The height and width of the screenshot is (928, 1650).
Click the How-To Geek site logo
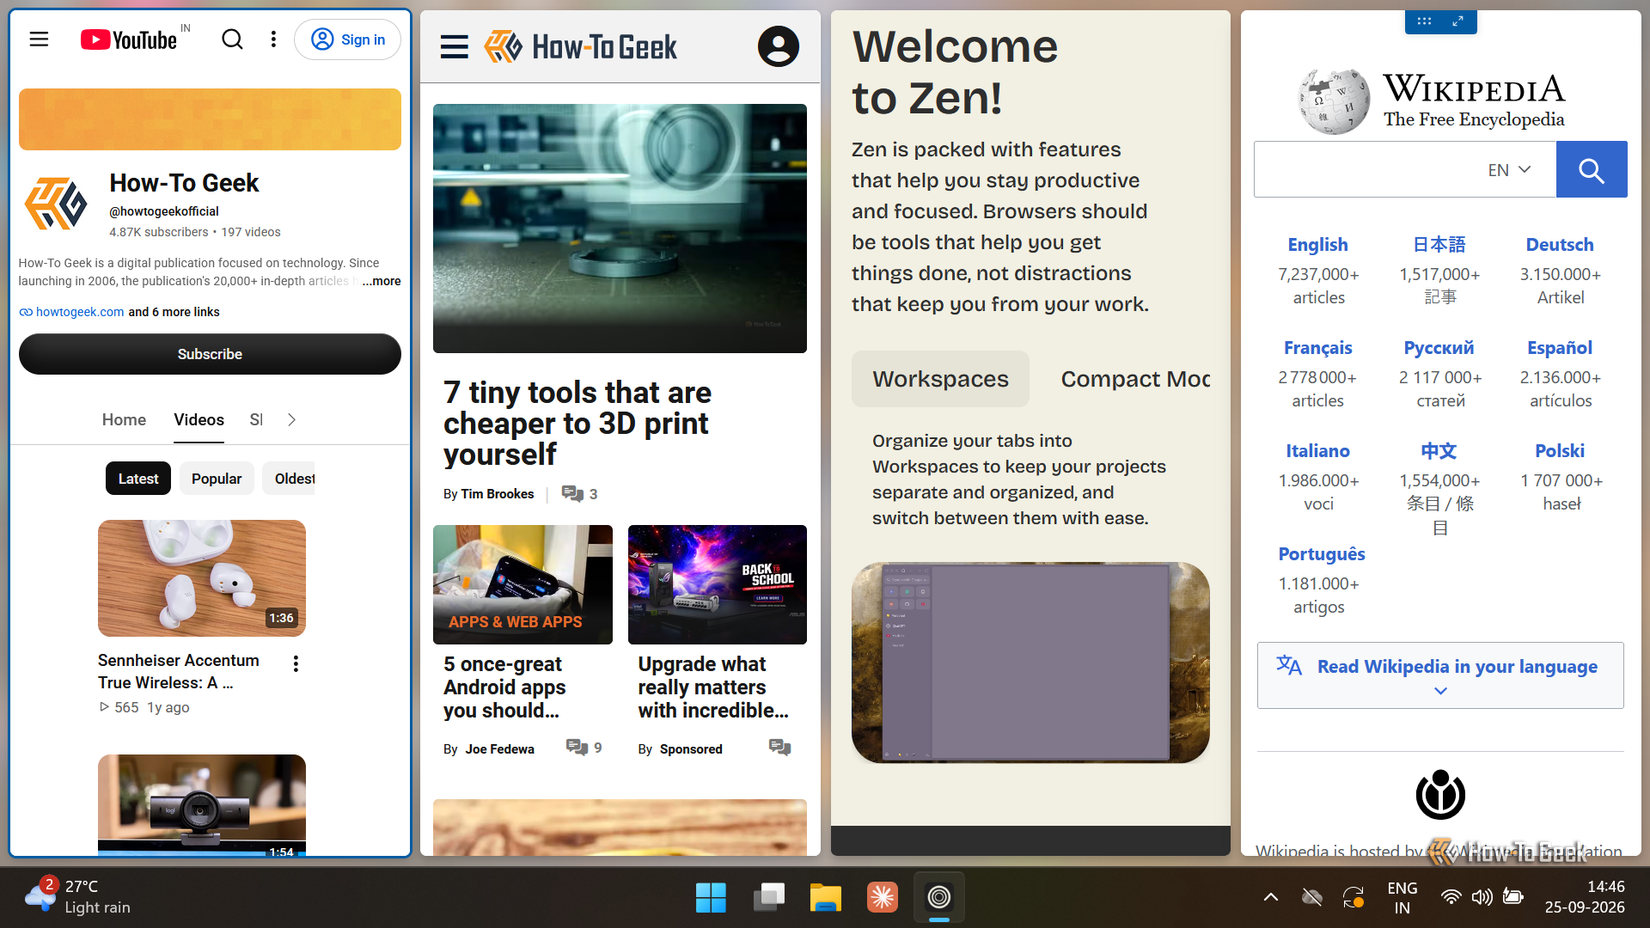coord(580,47)
